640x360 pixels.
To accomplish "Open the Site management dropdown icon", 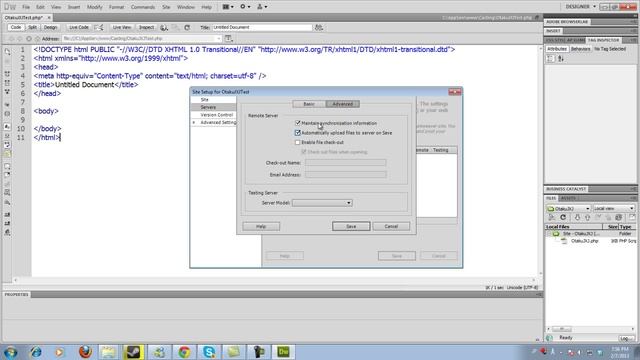I will pos(262,7).
